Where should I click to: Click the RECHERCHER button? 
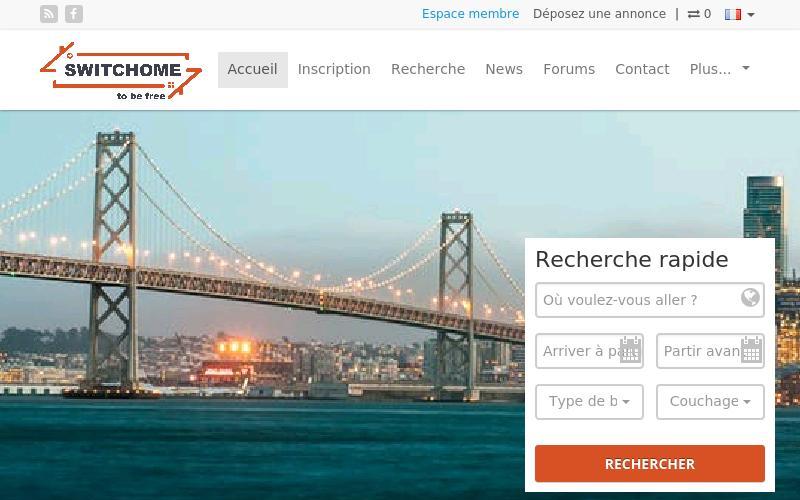tap(649, 464)
